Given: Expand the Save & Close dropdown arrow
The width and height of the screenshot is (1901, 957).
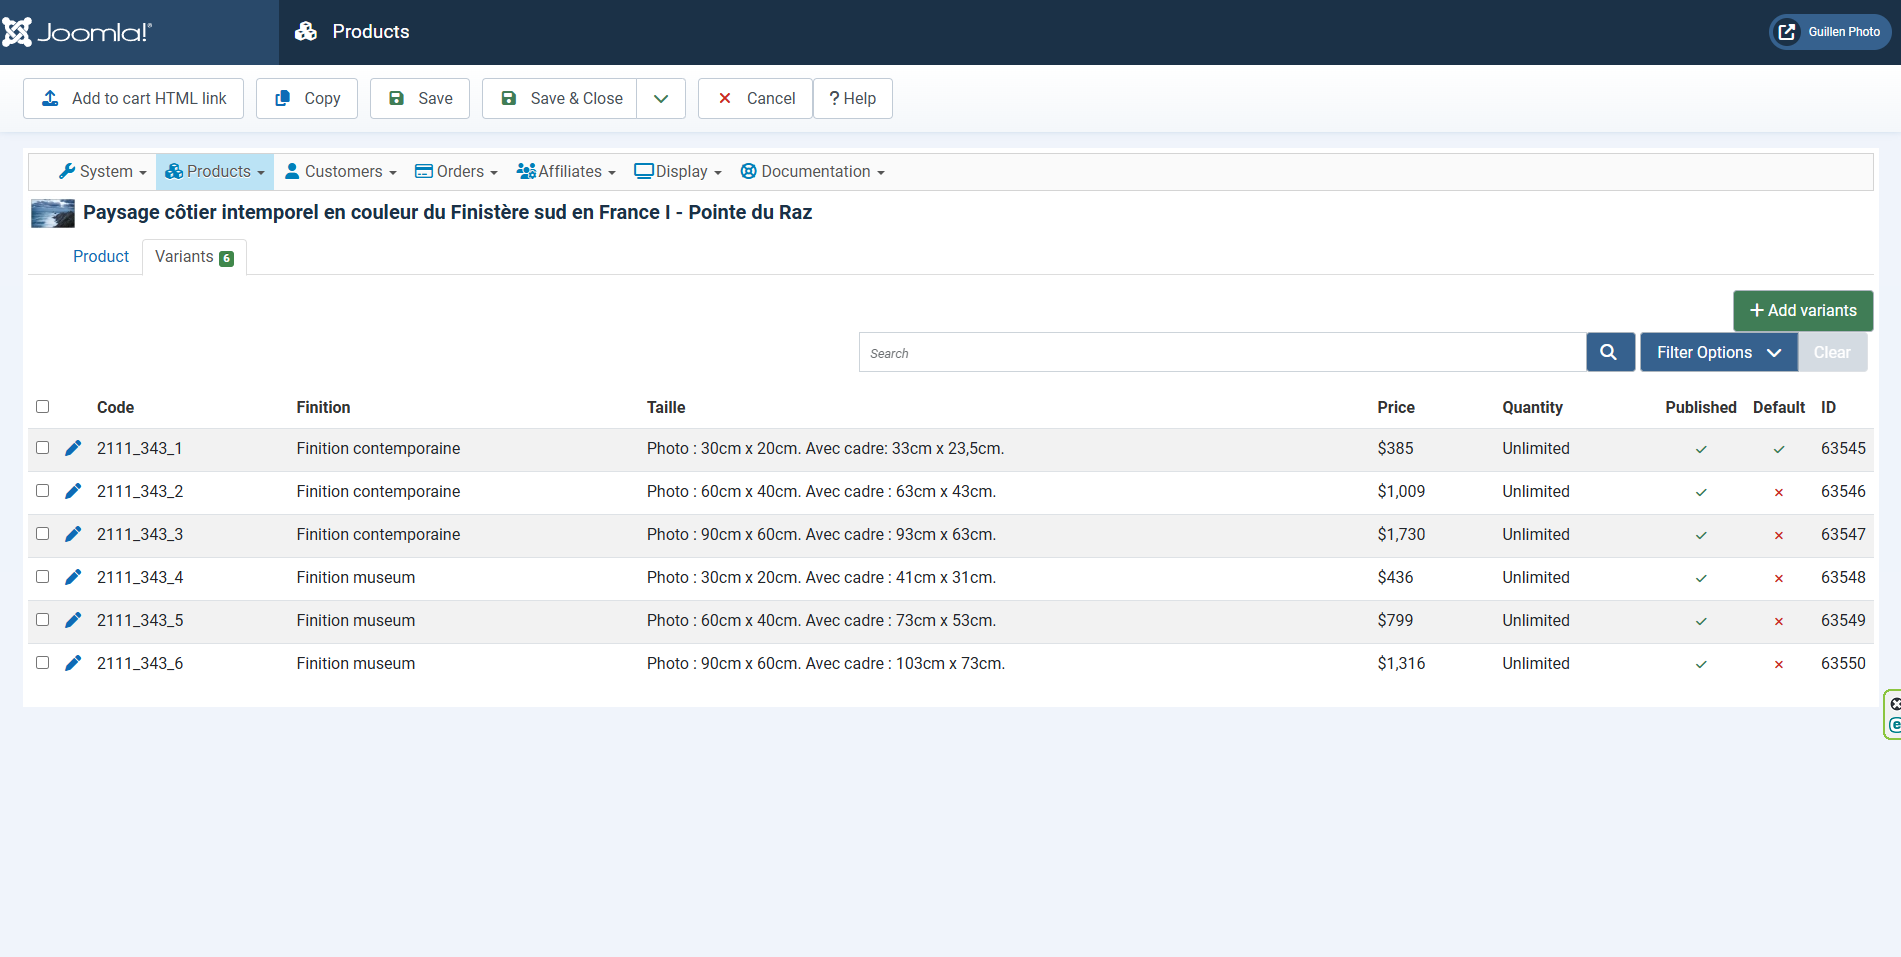Looking at the screenshot, I should [x=661, y=99].
